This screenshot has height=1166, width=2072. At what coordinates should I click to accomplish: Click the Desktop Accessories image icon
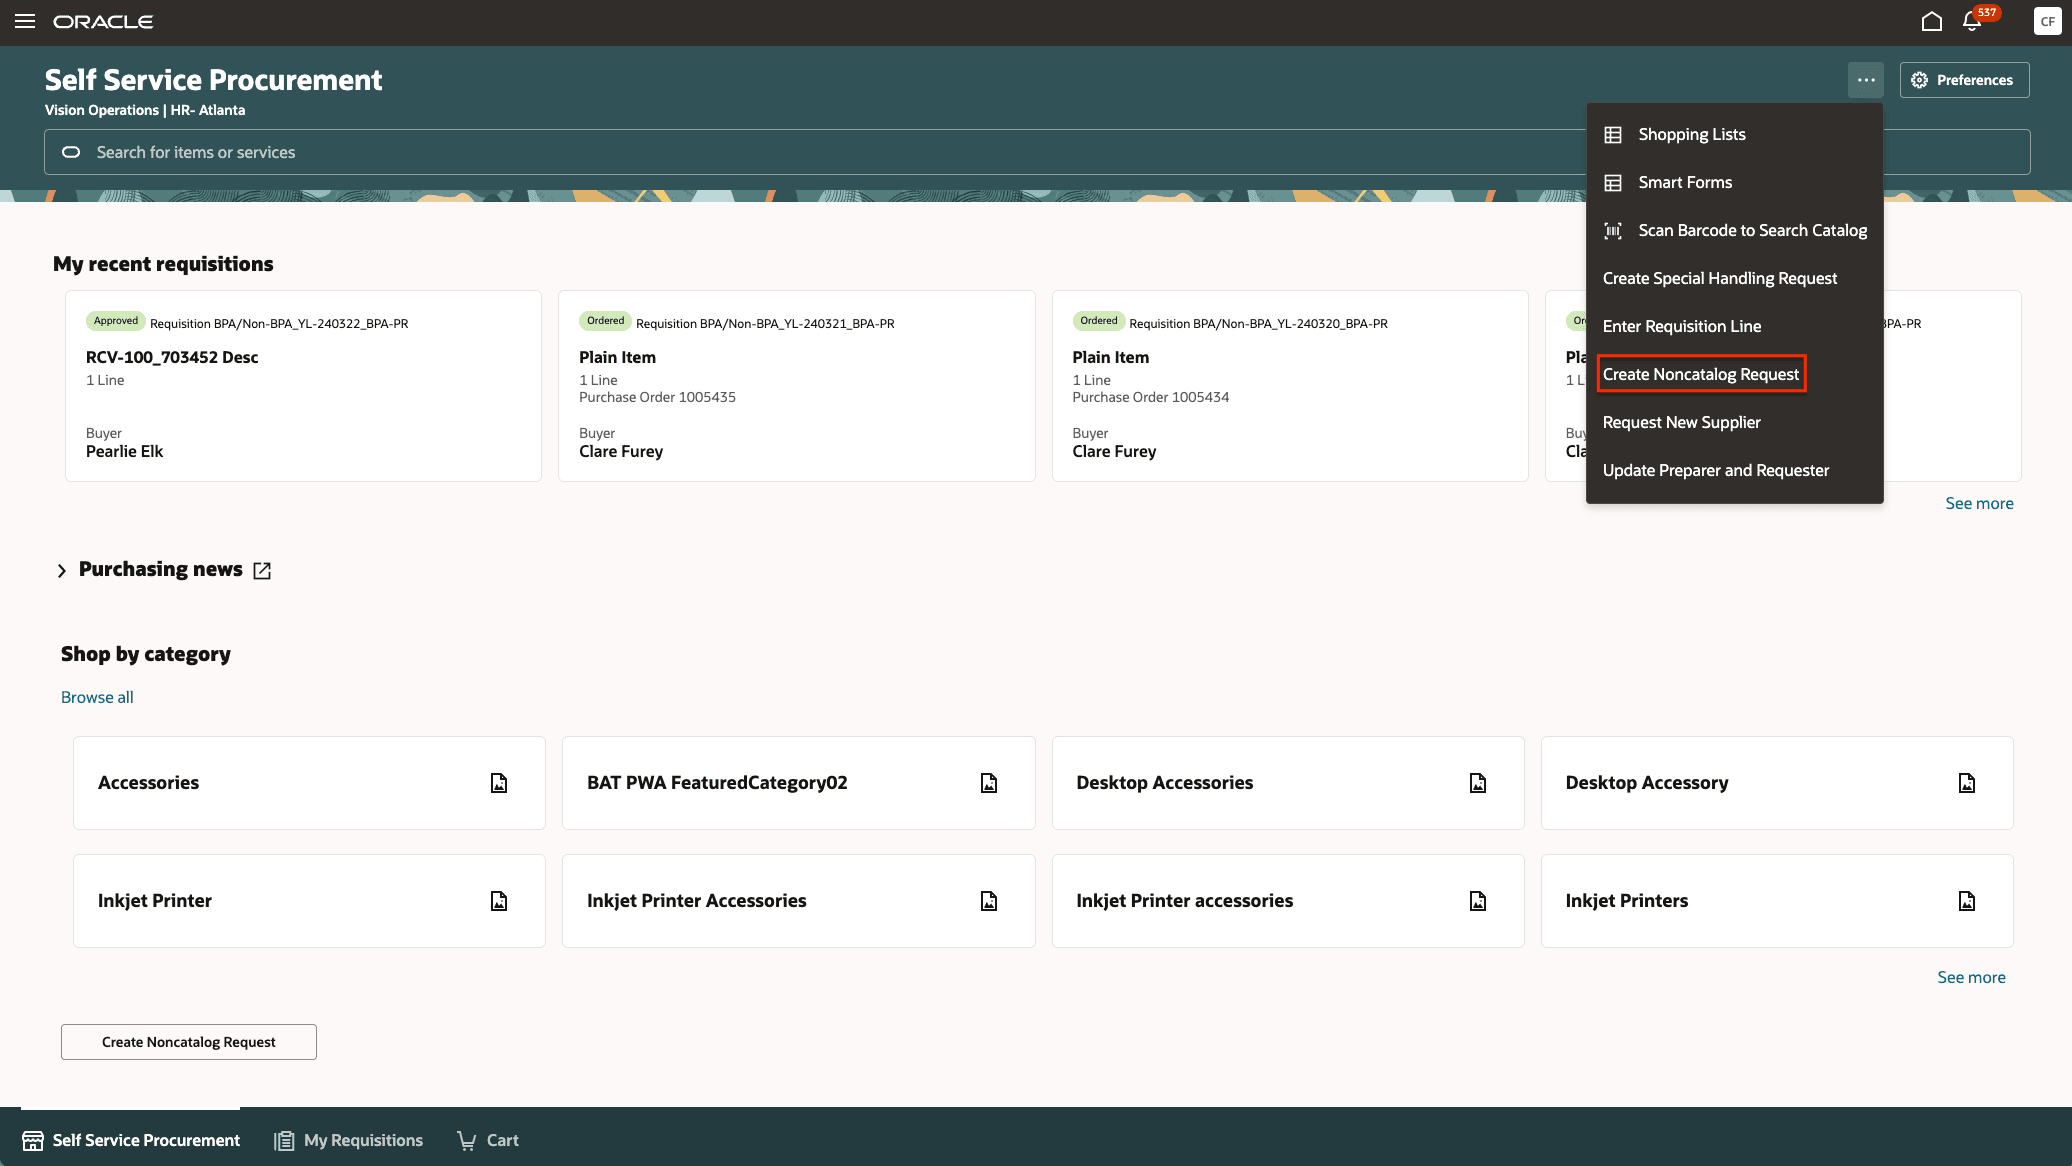pyautogui.click(x=1478, y=783)
